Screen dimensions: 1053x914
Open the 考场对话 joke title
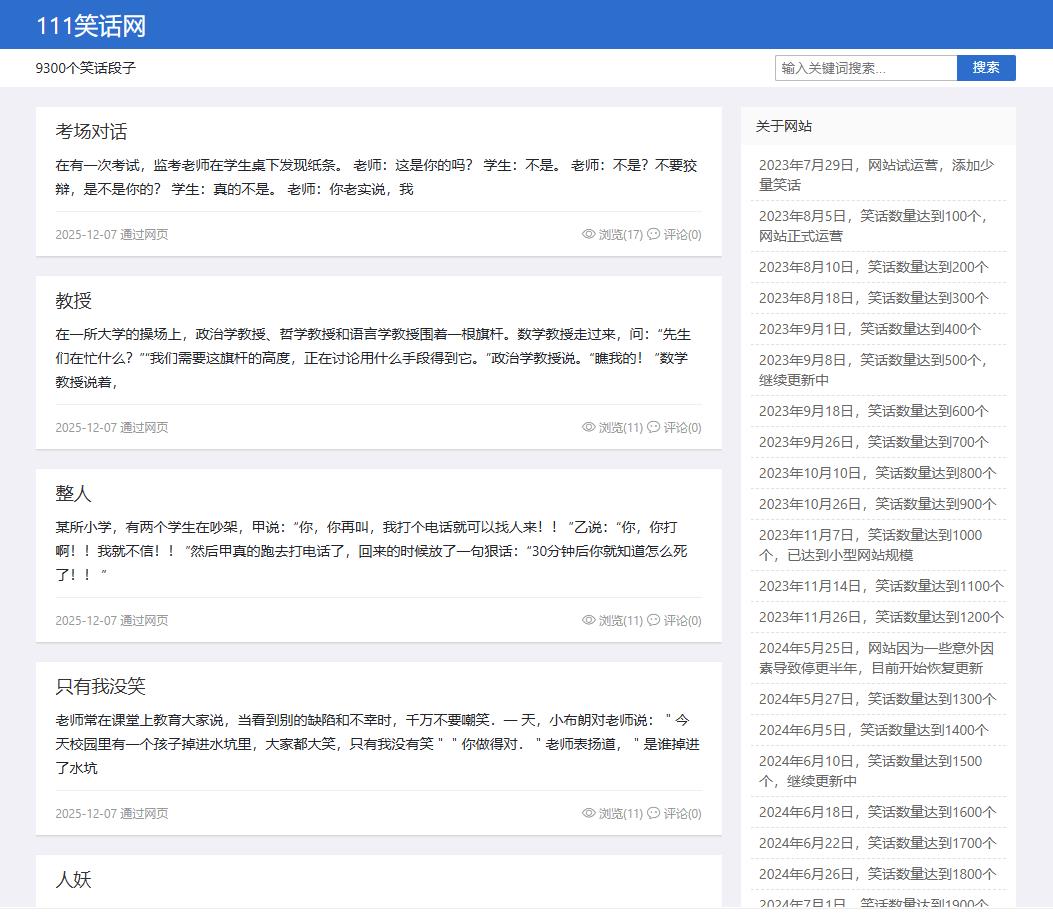coord(91,132)
